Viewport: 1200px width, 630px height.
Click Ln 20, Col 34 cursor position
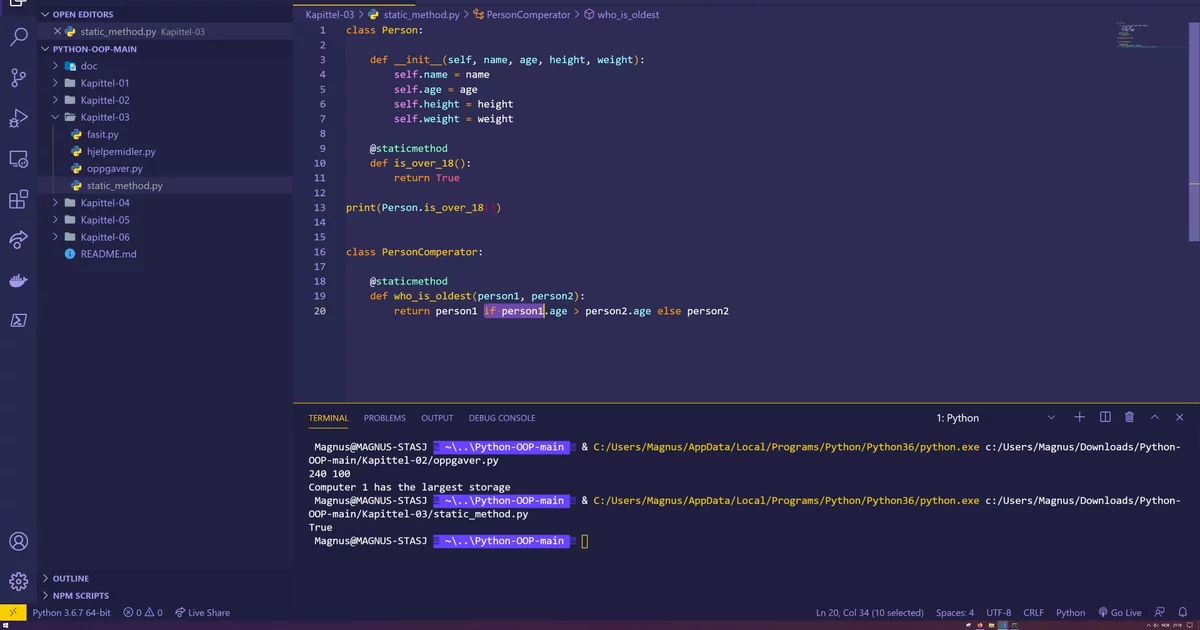(870, 612)
